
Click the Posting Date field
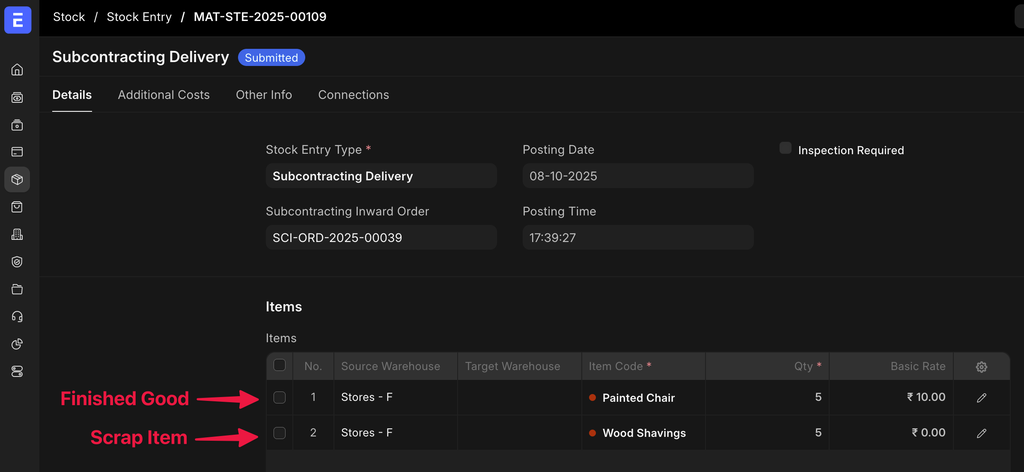tap(637, 176)
